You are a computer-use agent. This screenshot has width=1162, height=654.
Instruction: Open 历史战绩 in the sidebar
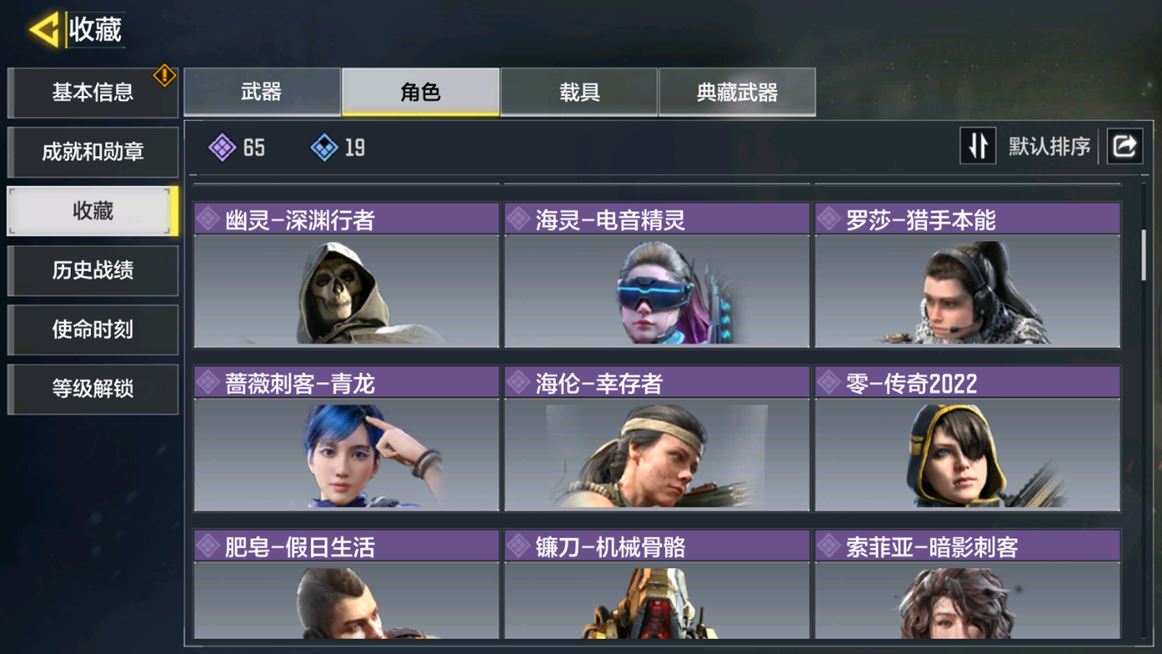pos(93,270)
